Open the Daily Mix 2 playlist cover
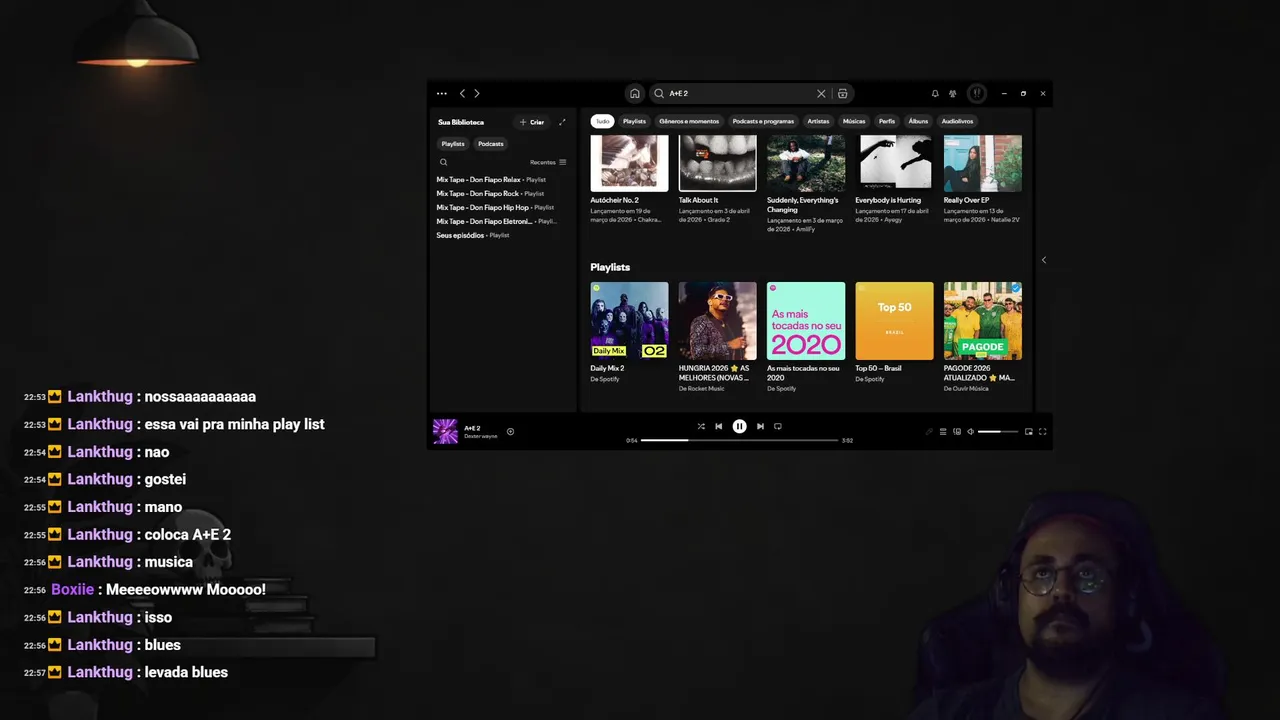The height and width of the screenshot is (720, 1280). tap(629, 321)
